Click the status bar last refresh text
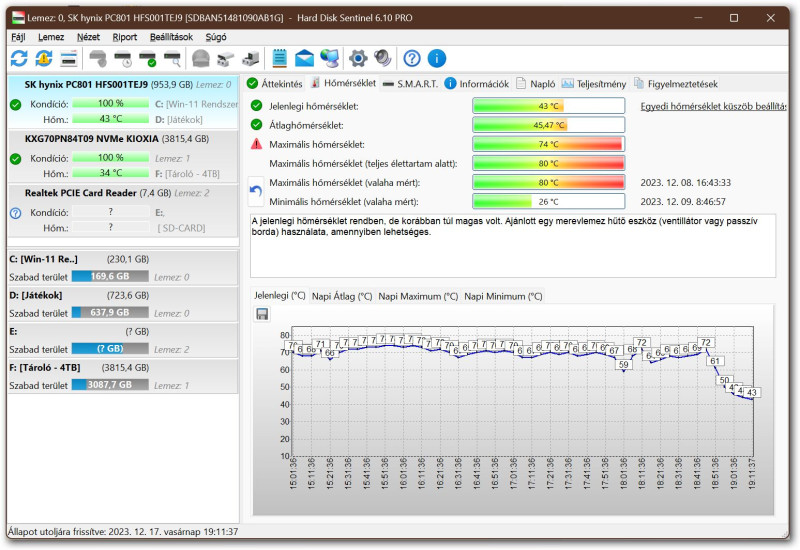The image size is (800, 550). click(x=123, y=532)
